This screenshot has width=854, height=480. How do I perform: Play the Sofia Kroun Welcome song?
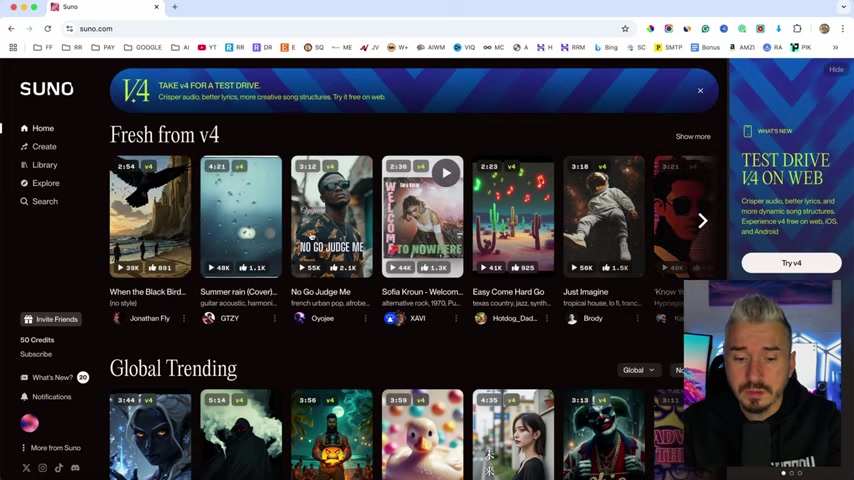[446, 173]
